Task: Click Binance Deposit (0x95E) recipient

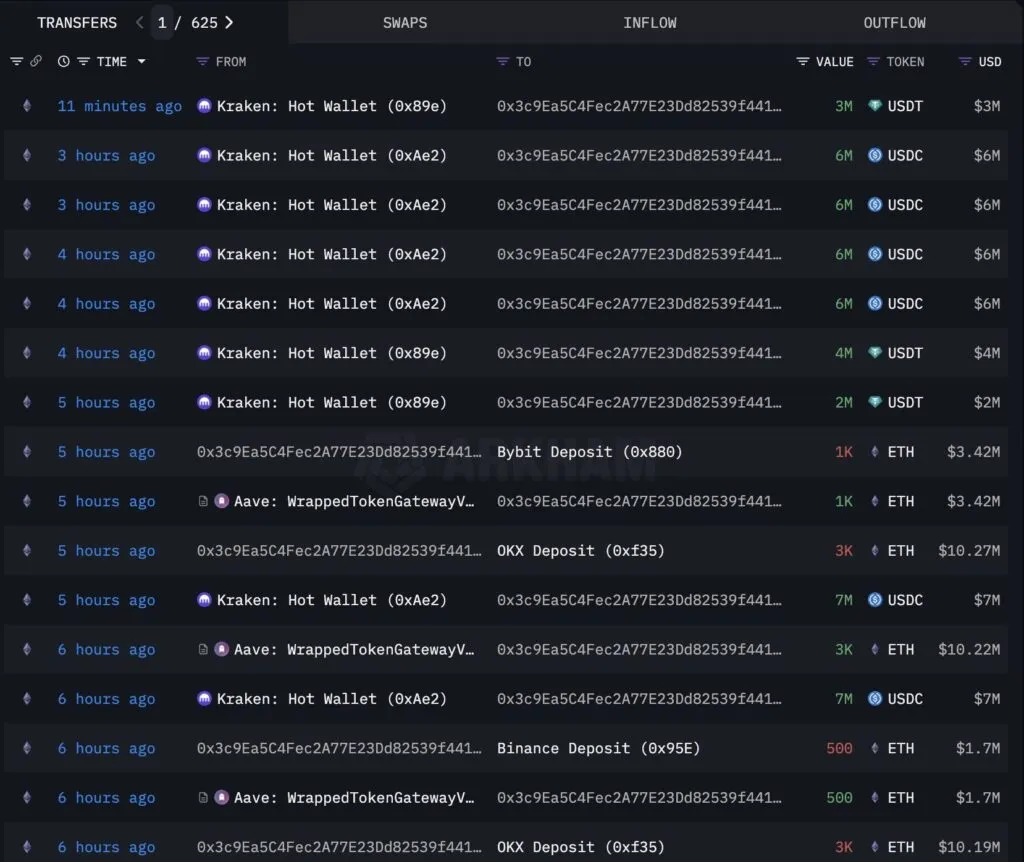Action: coord(598,748)
